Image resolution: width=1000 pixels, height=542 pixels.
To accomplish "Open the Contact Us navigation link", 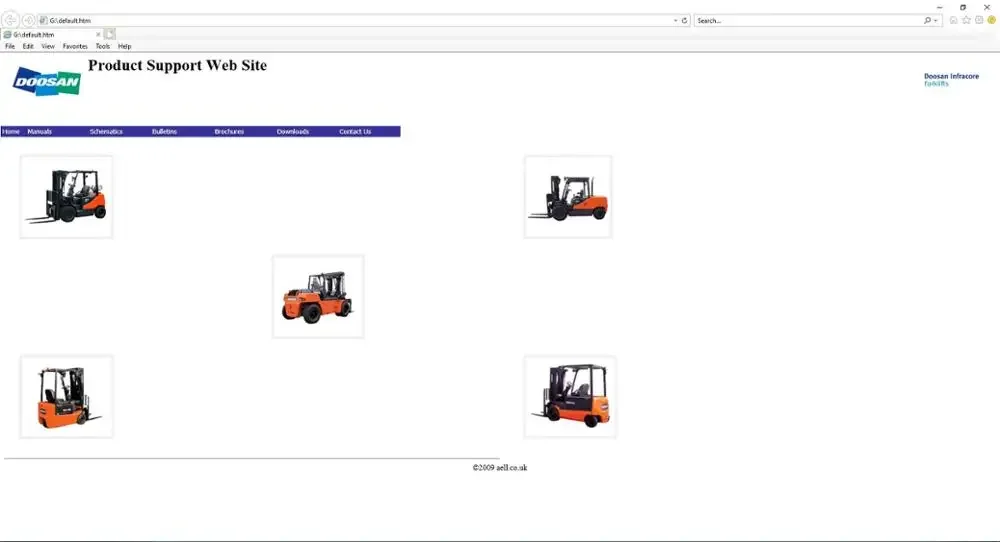I will [355, 131].
